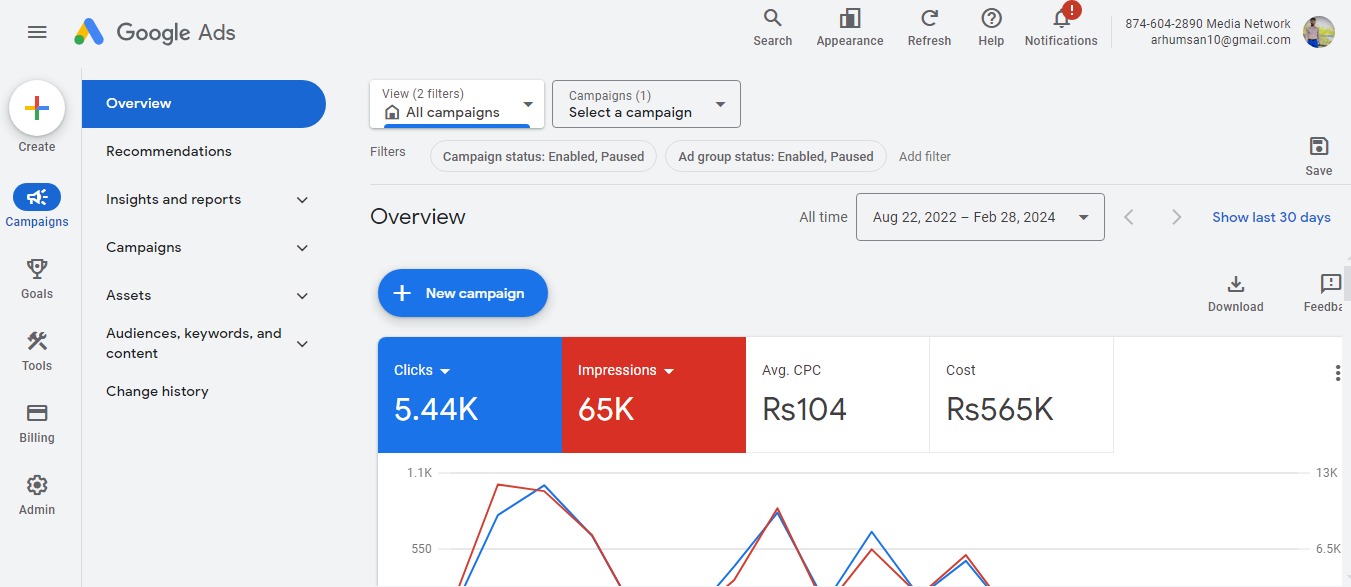This screenshot has height=587, width=1351.
Task: Refresh the page data
Action: [929, 19]
